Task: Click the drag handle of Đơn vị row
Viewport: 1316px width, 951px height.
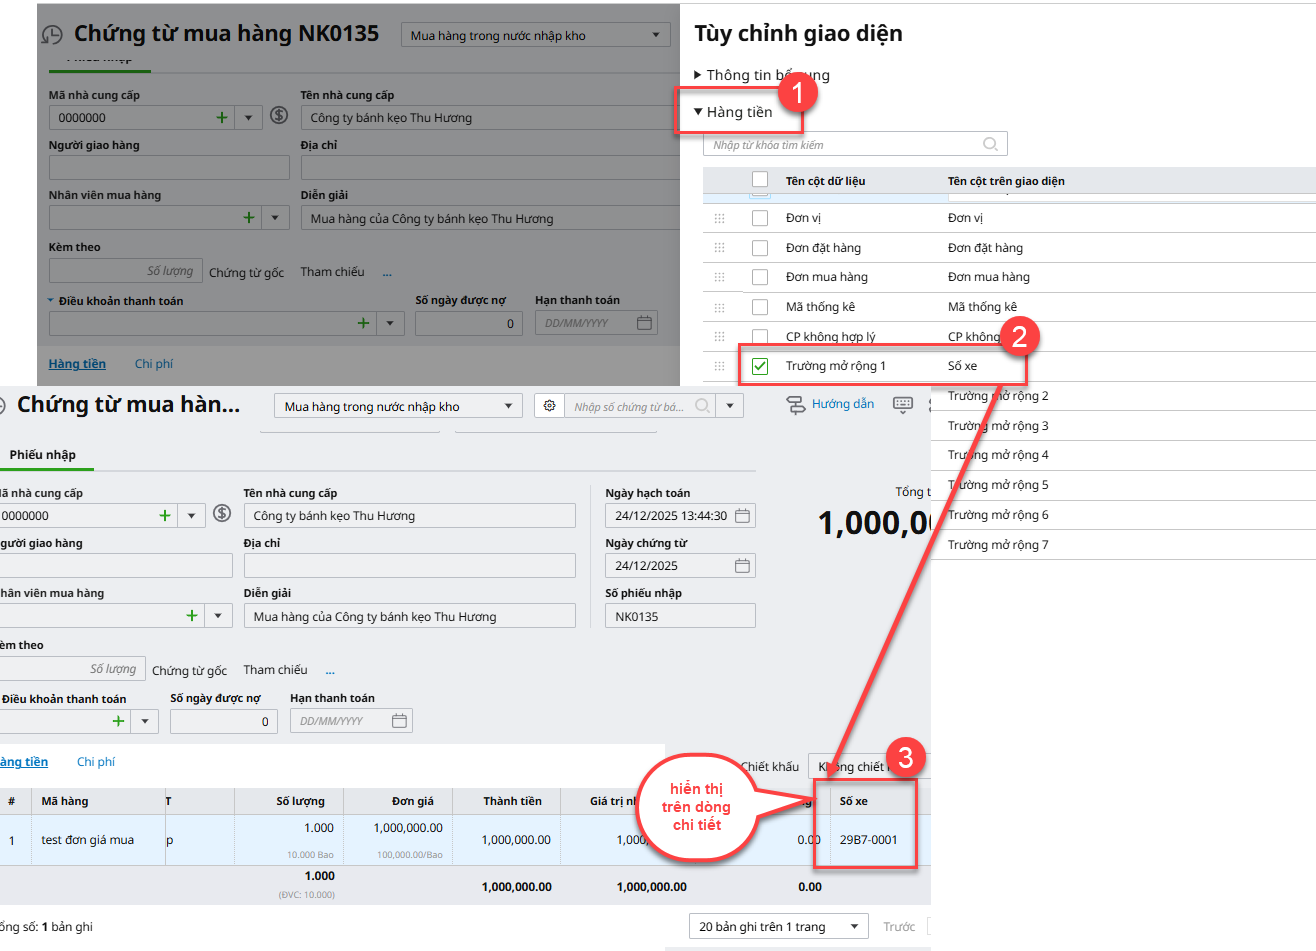Action: (719, 218)
